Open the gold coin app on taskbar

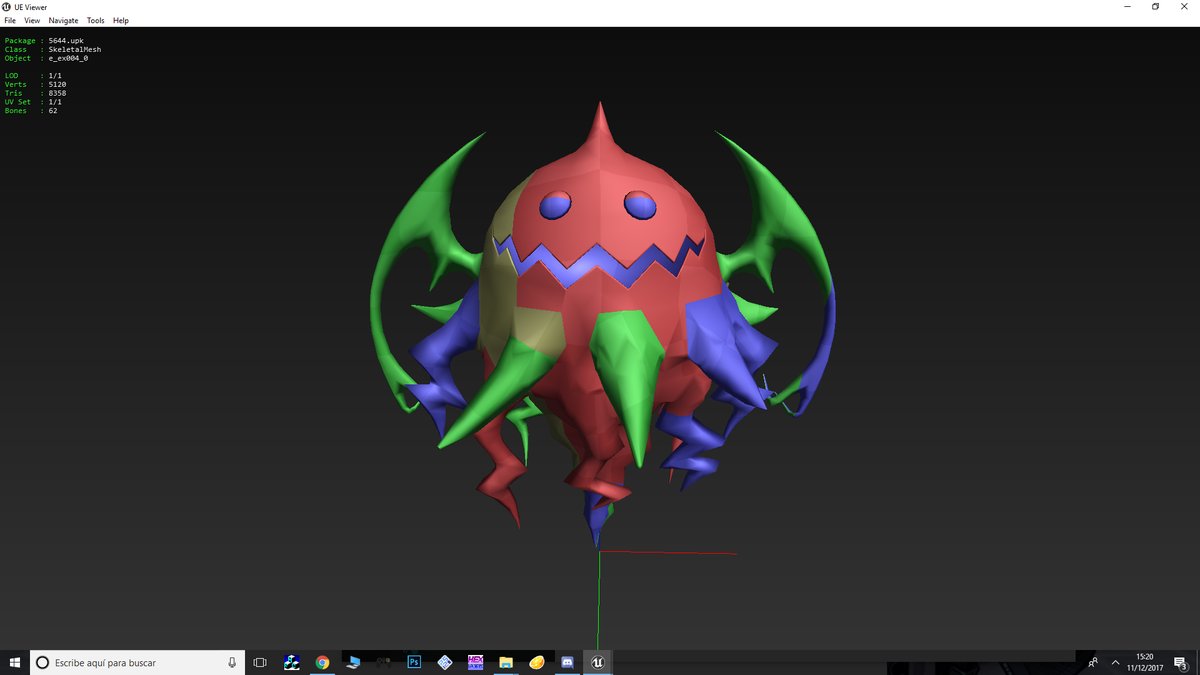point(537,662)
